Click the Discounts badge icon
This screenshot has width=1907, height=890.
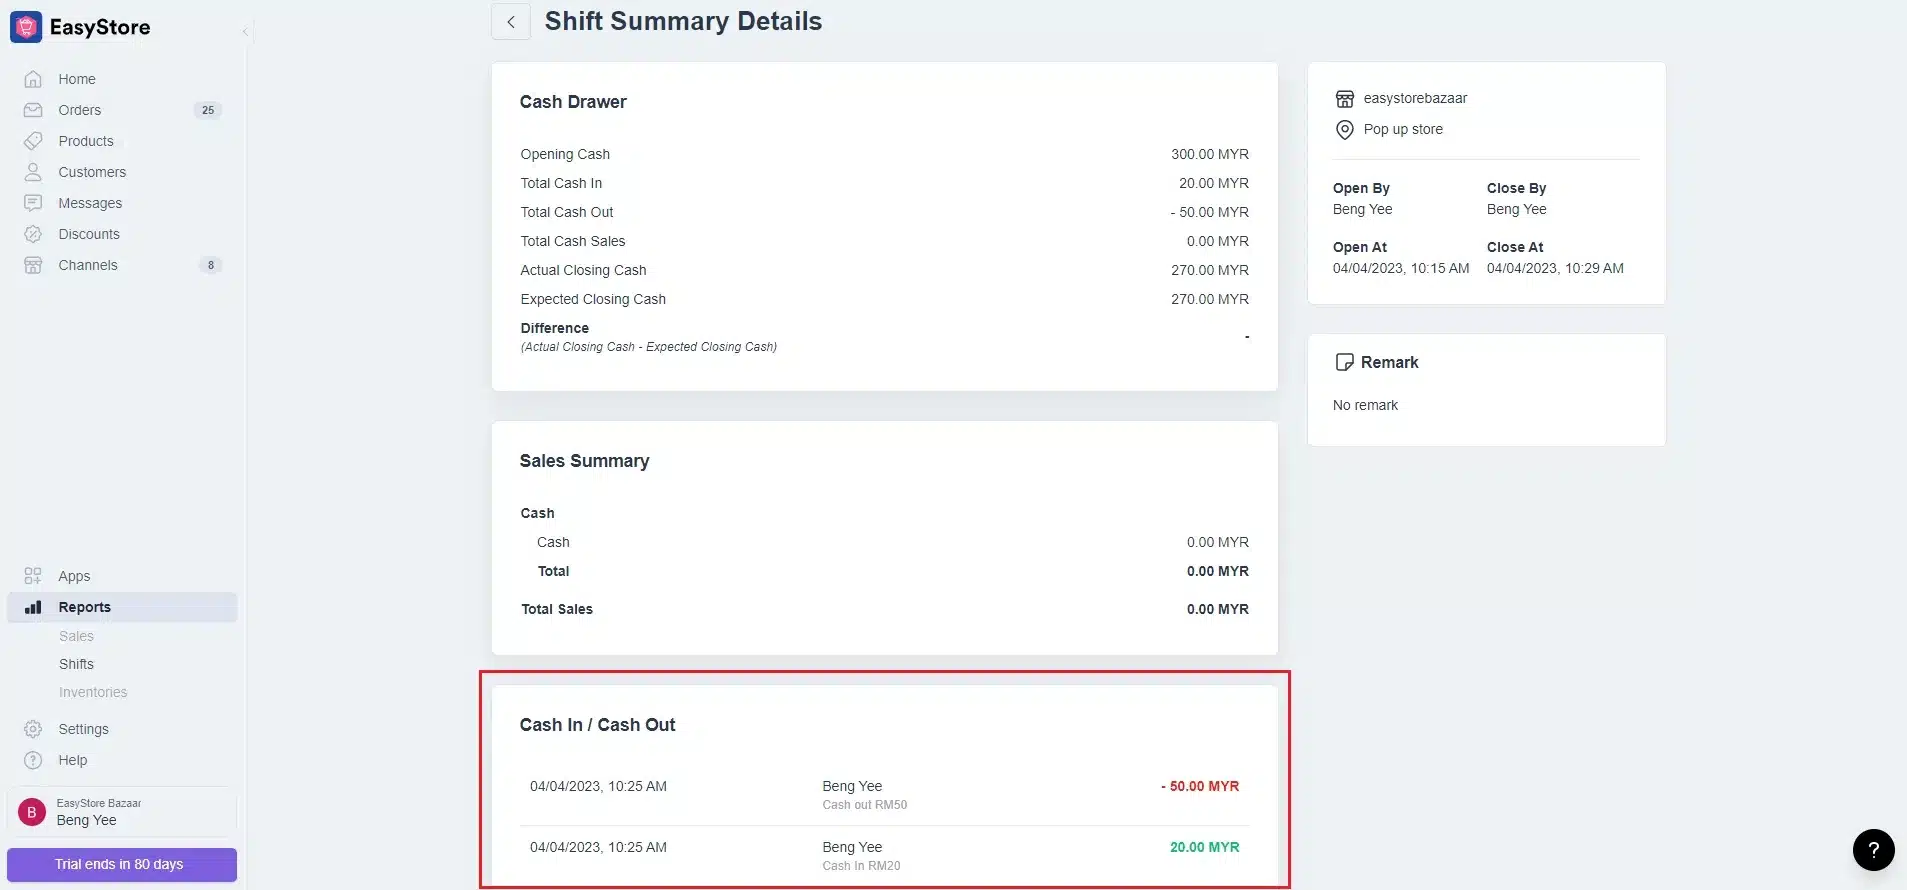(x=33, y=234)
